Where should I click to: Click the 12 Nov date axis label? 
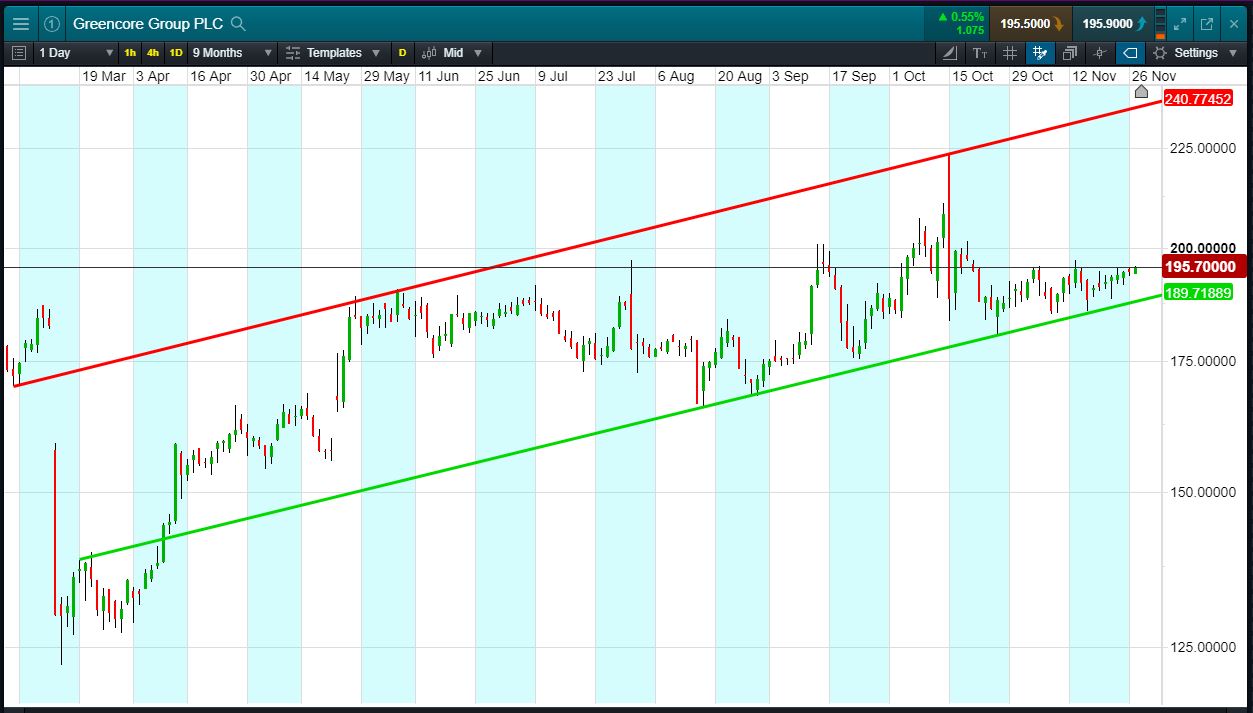tap(1094, 76)
